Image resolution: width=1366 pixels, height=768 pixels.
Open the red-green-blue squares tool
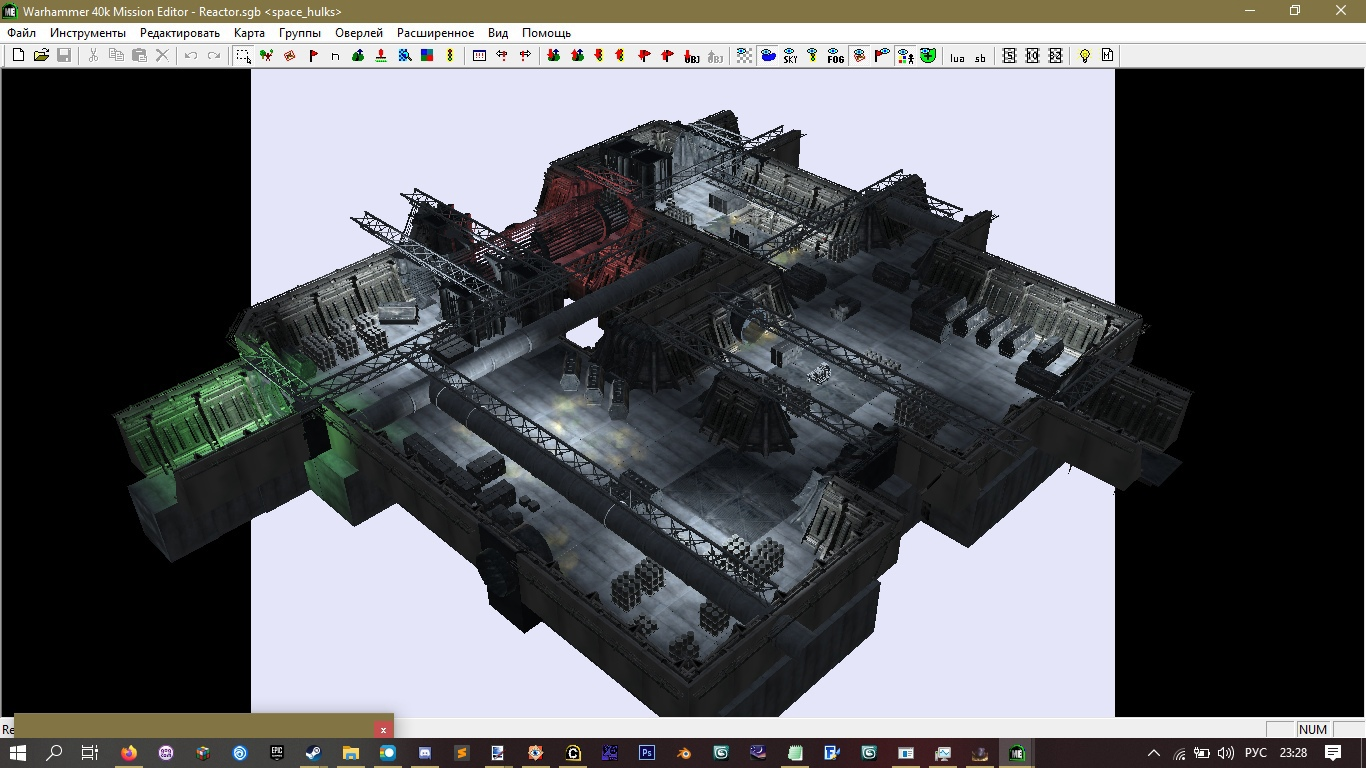(x=427, y=56)
